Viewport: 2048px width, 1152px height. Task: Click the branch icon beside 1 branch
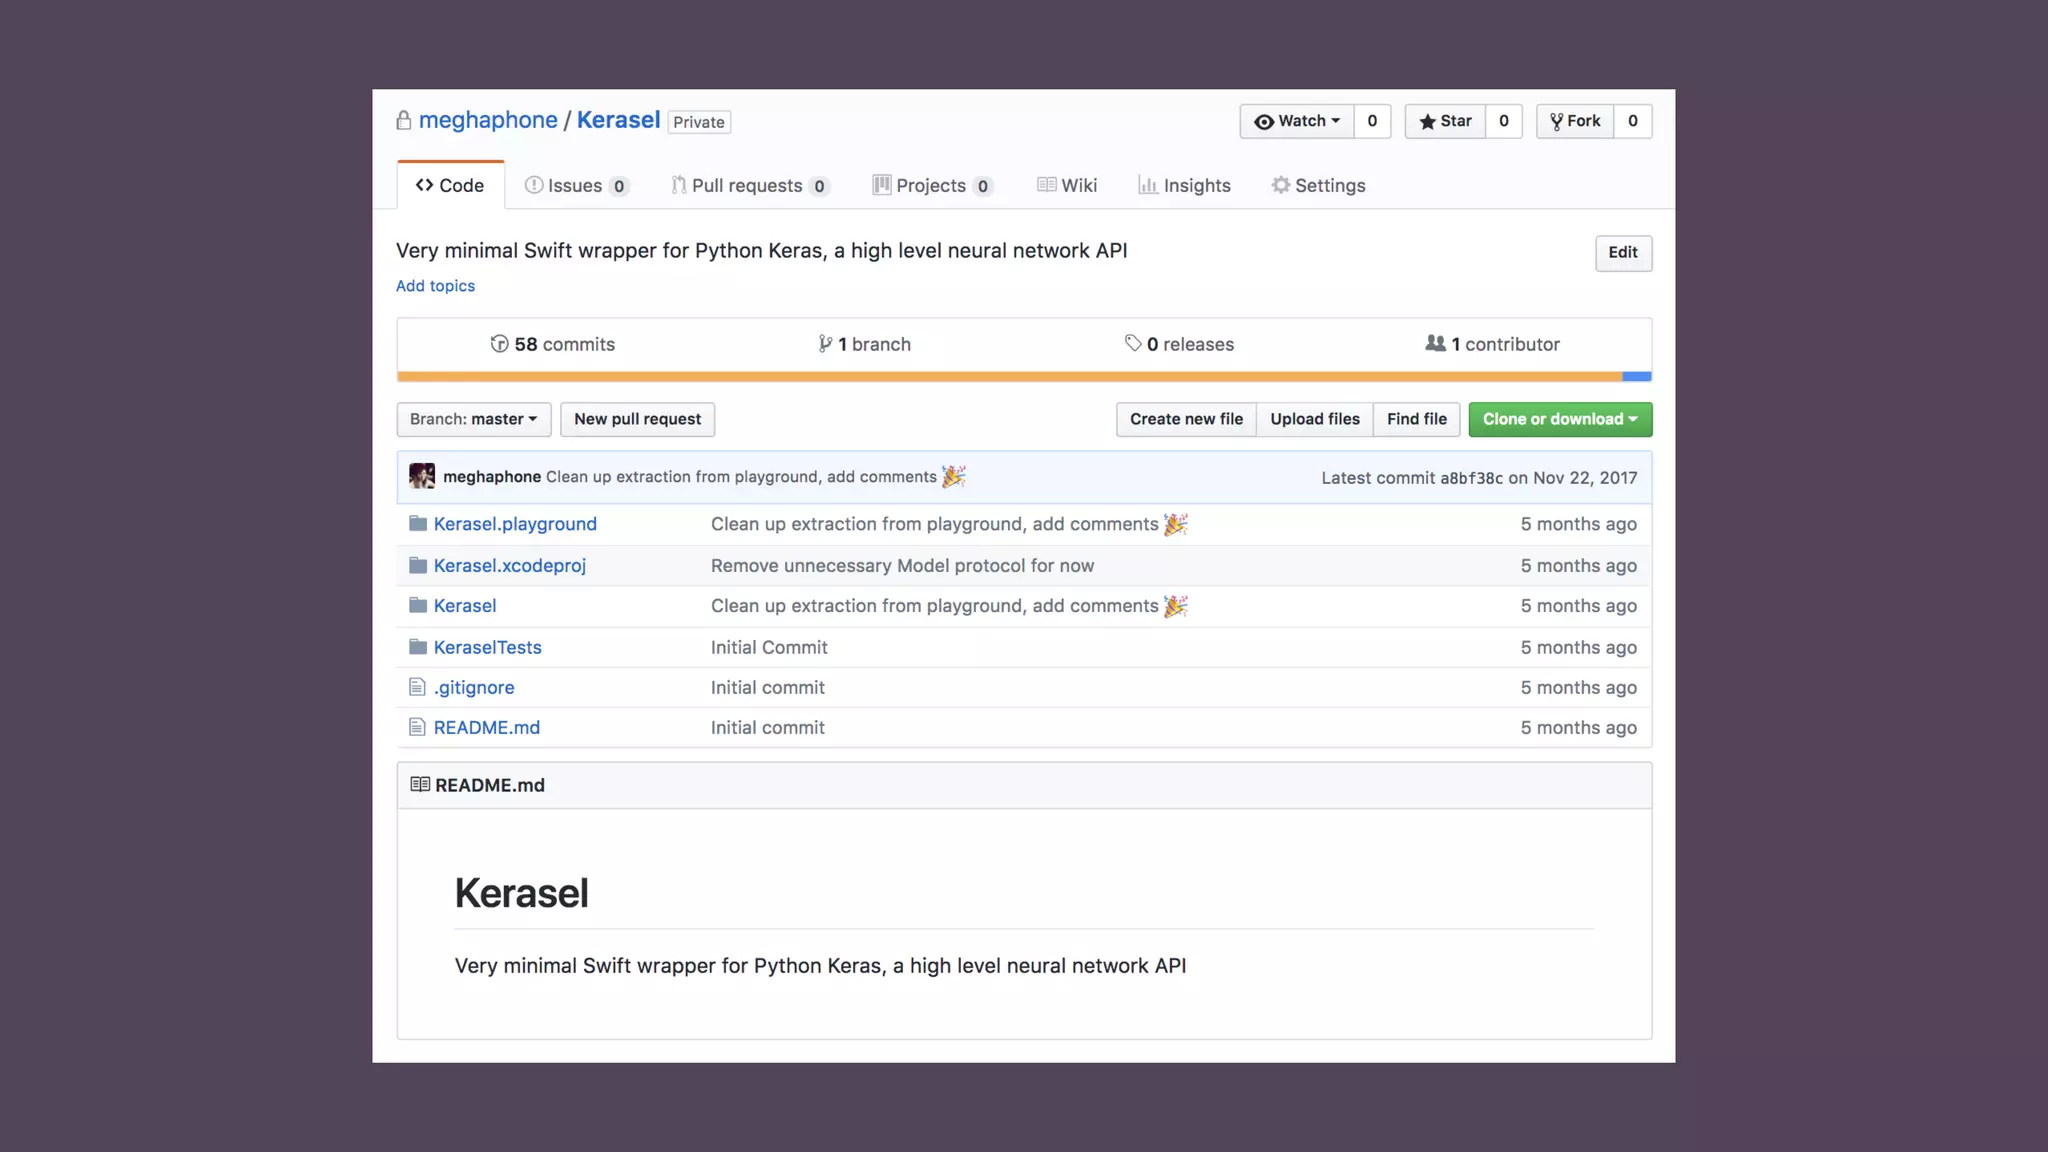tap(825, 344)
